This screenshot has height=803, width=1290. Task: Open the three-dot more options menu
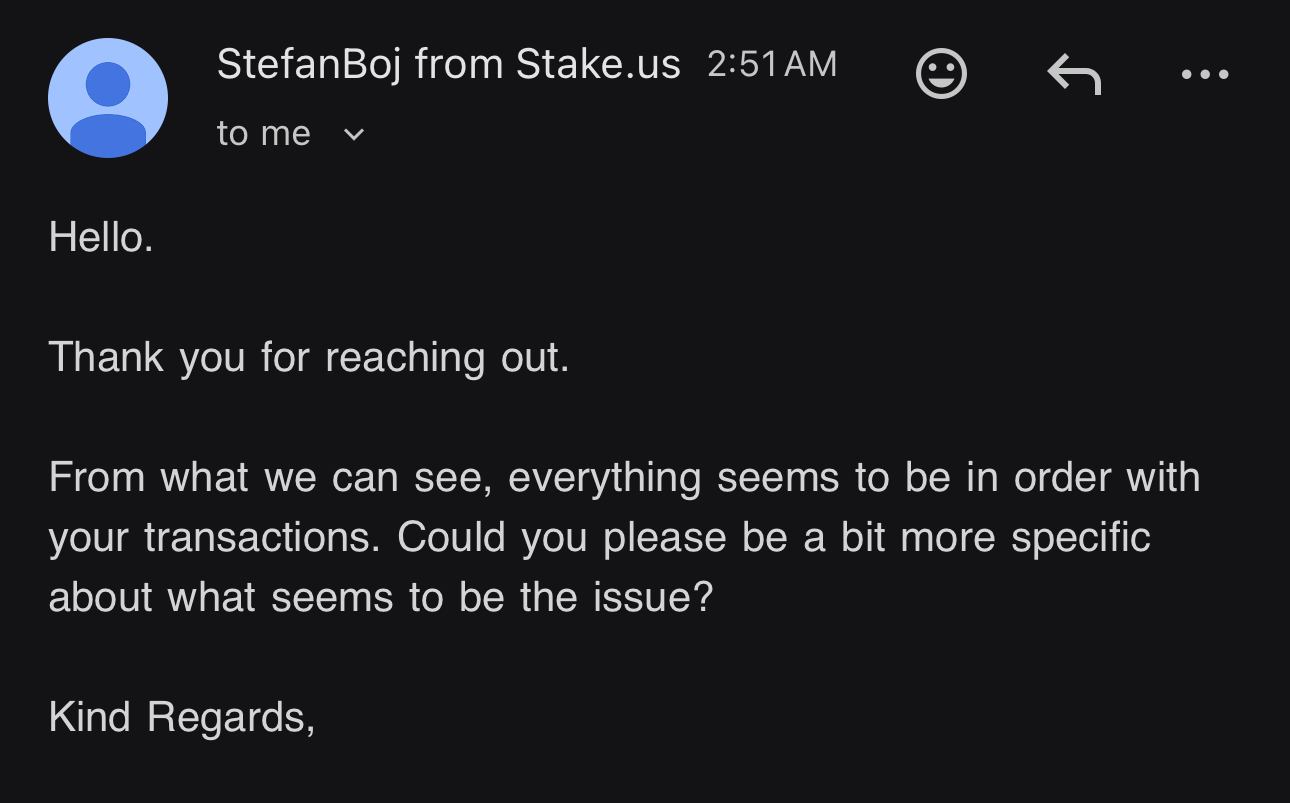[x=1204, y=74]
